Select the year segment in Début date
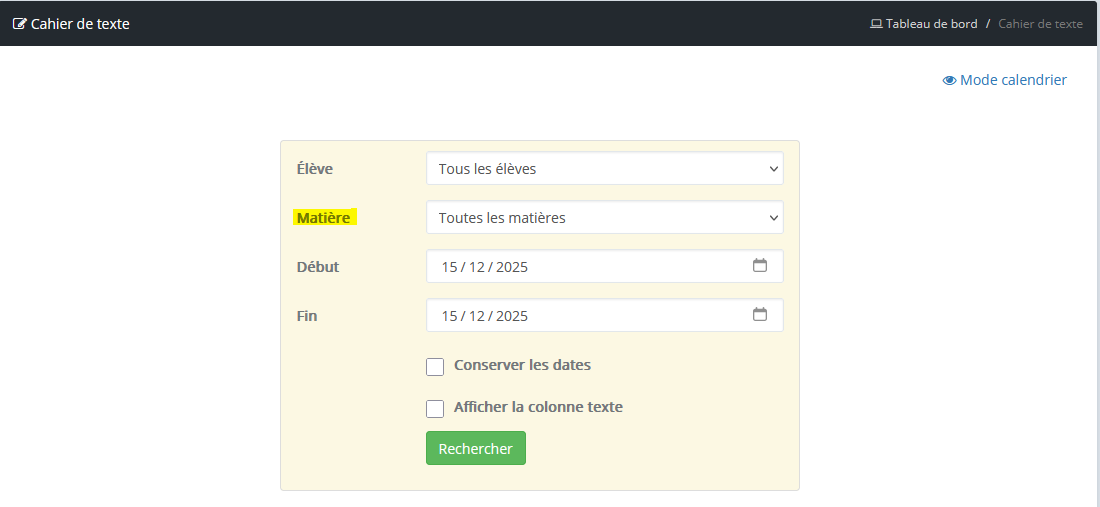 511,267
